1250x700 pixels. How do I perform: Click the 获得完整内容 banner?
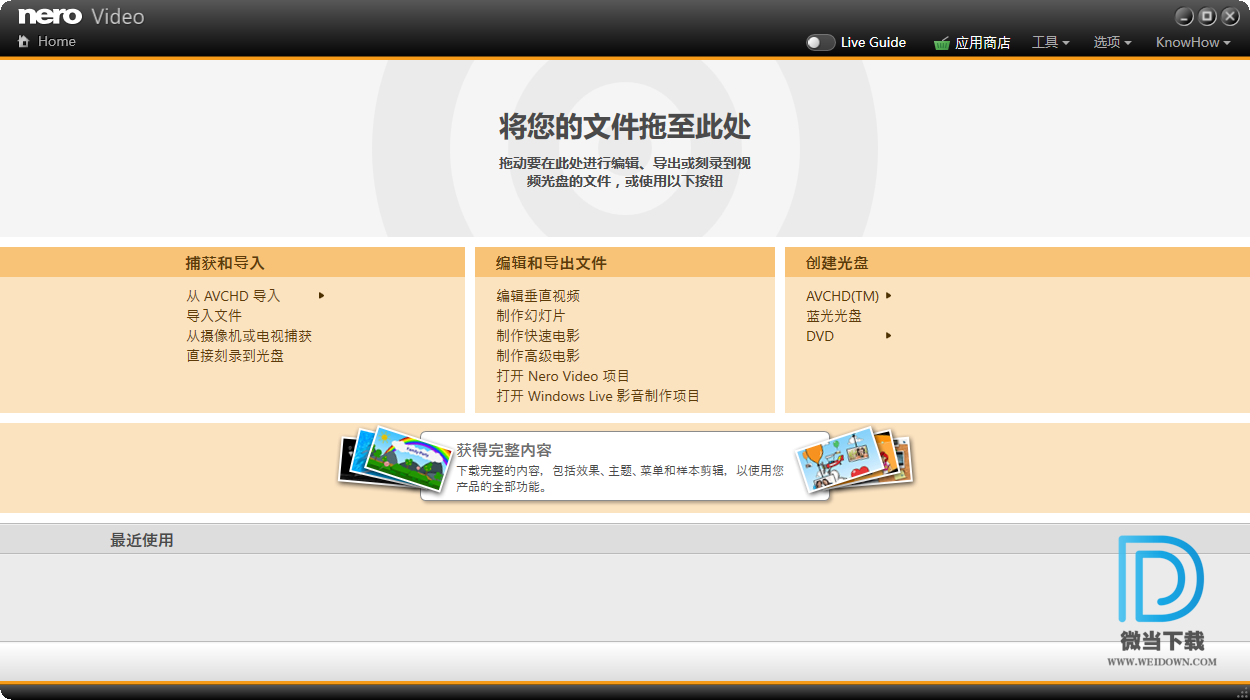click(625, 466)
